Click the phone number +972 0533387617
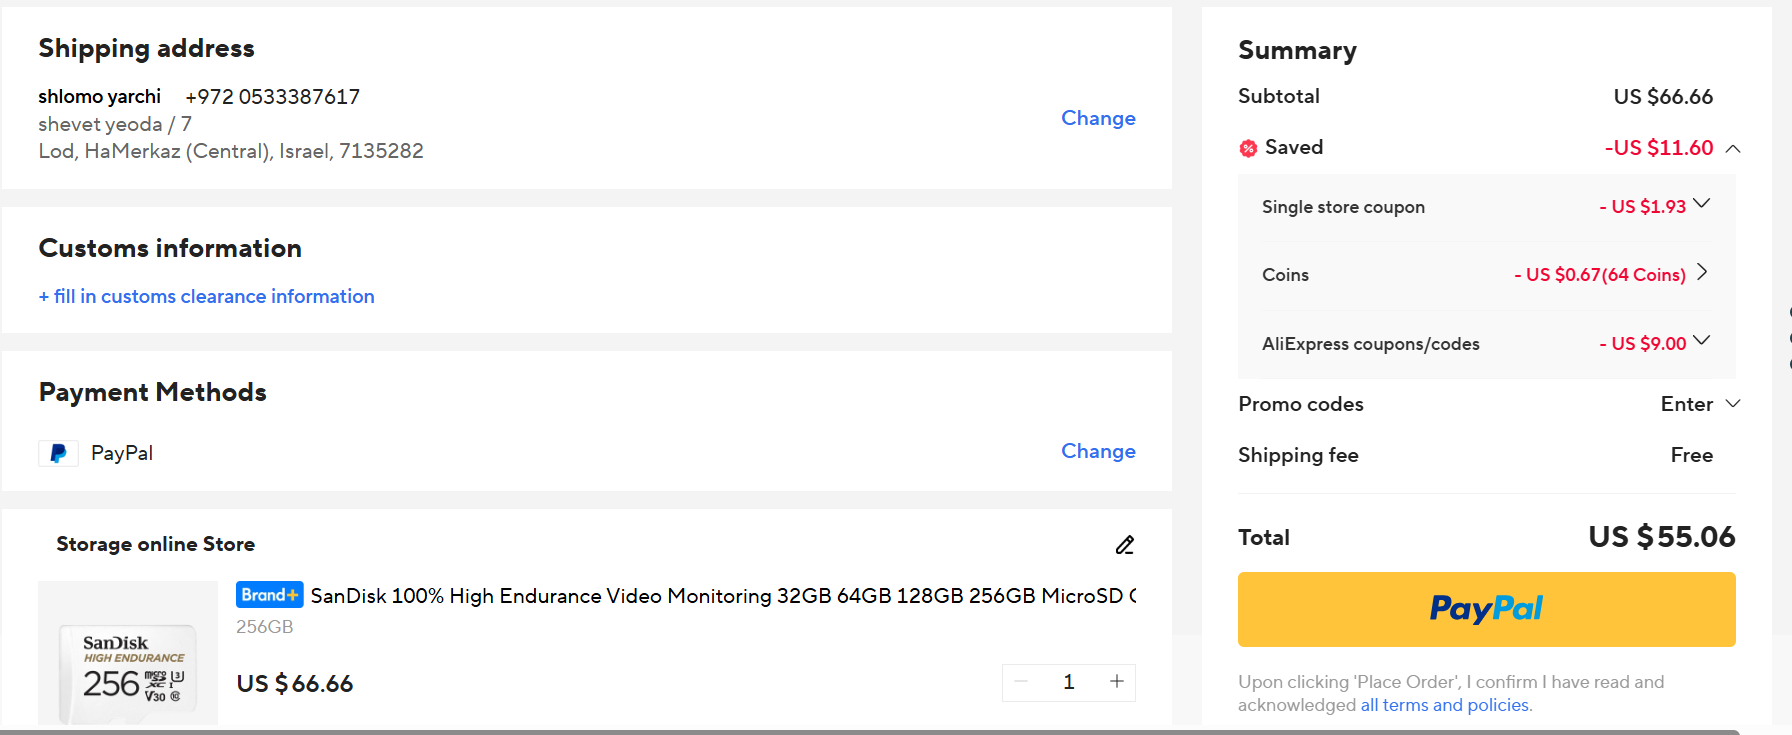The image size is (1792, 735). (x=273, y=97)
